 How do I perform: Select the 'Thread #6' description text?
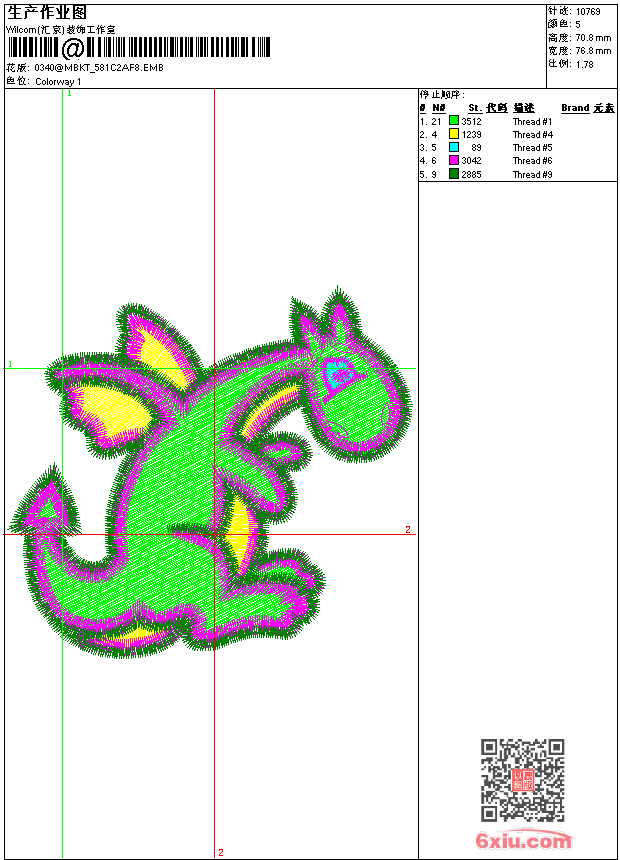(532, 161)
